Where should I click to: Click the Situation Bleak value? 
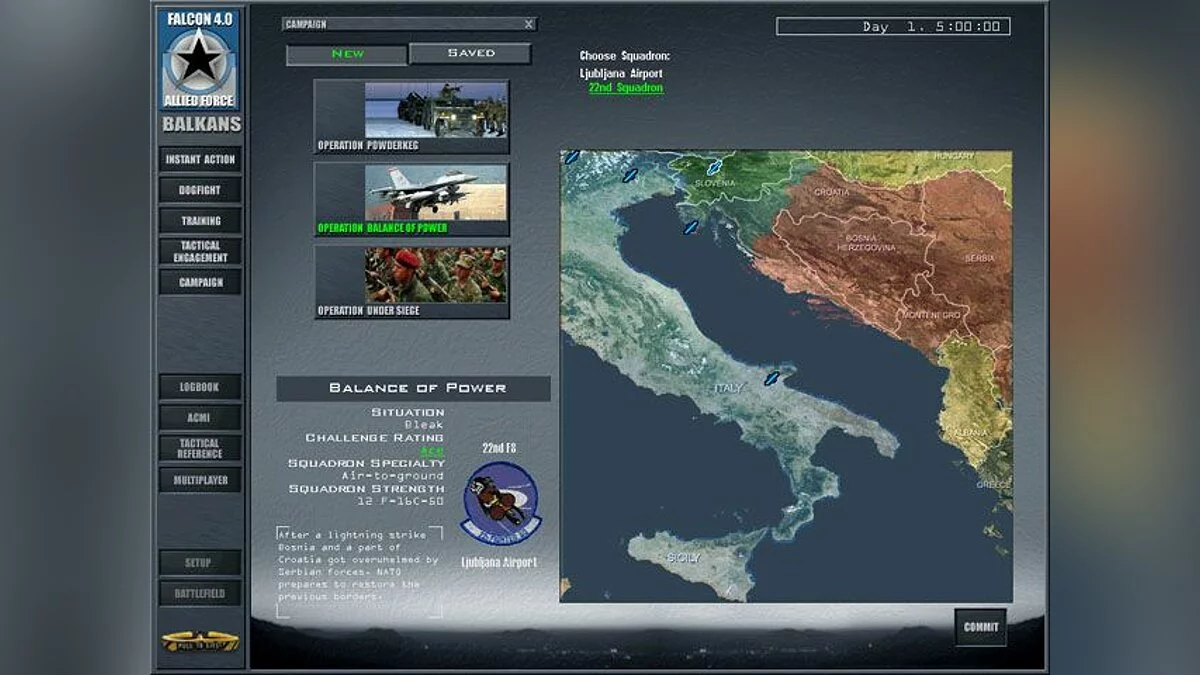click(x=424, y=425)
